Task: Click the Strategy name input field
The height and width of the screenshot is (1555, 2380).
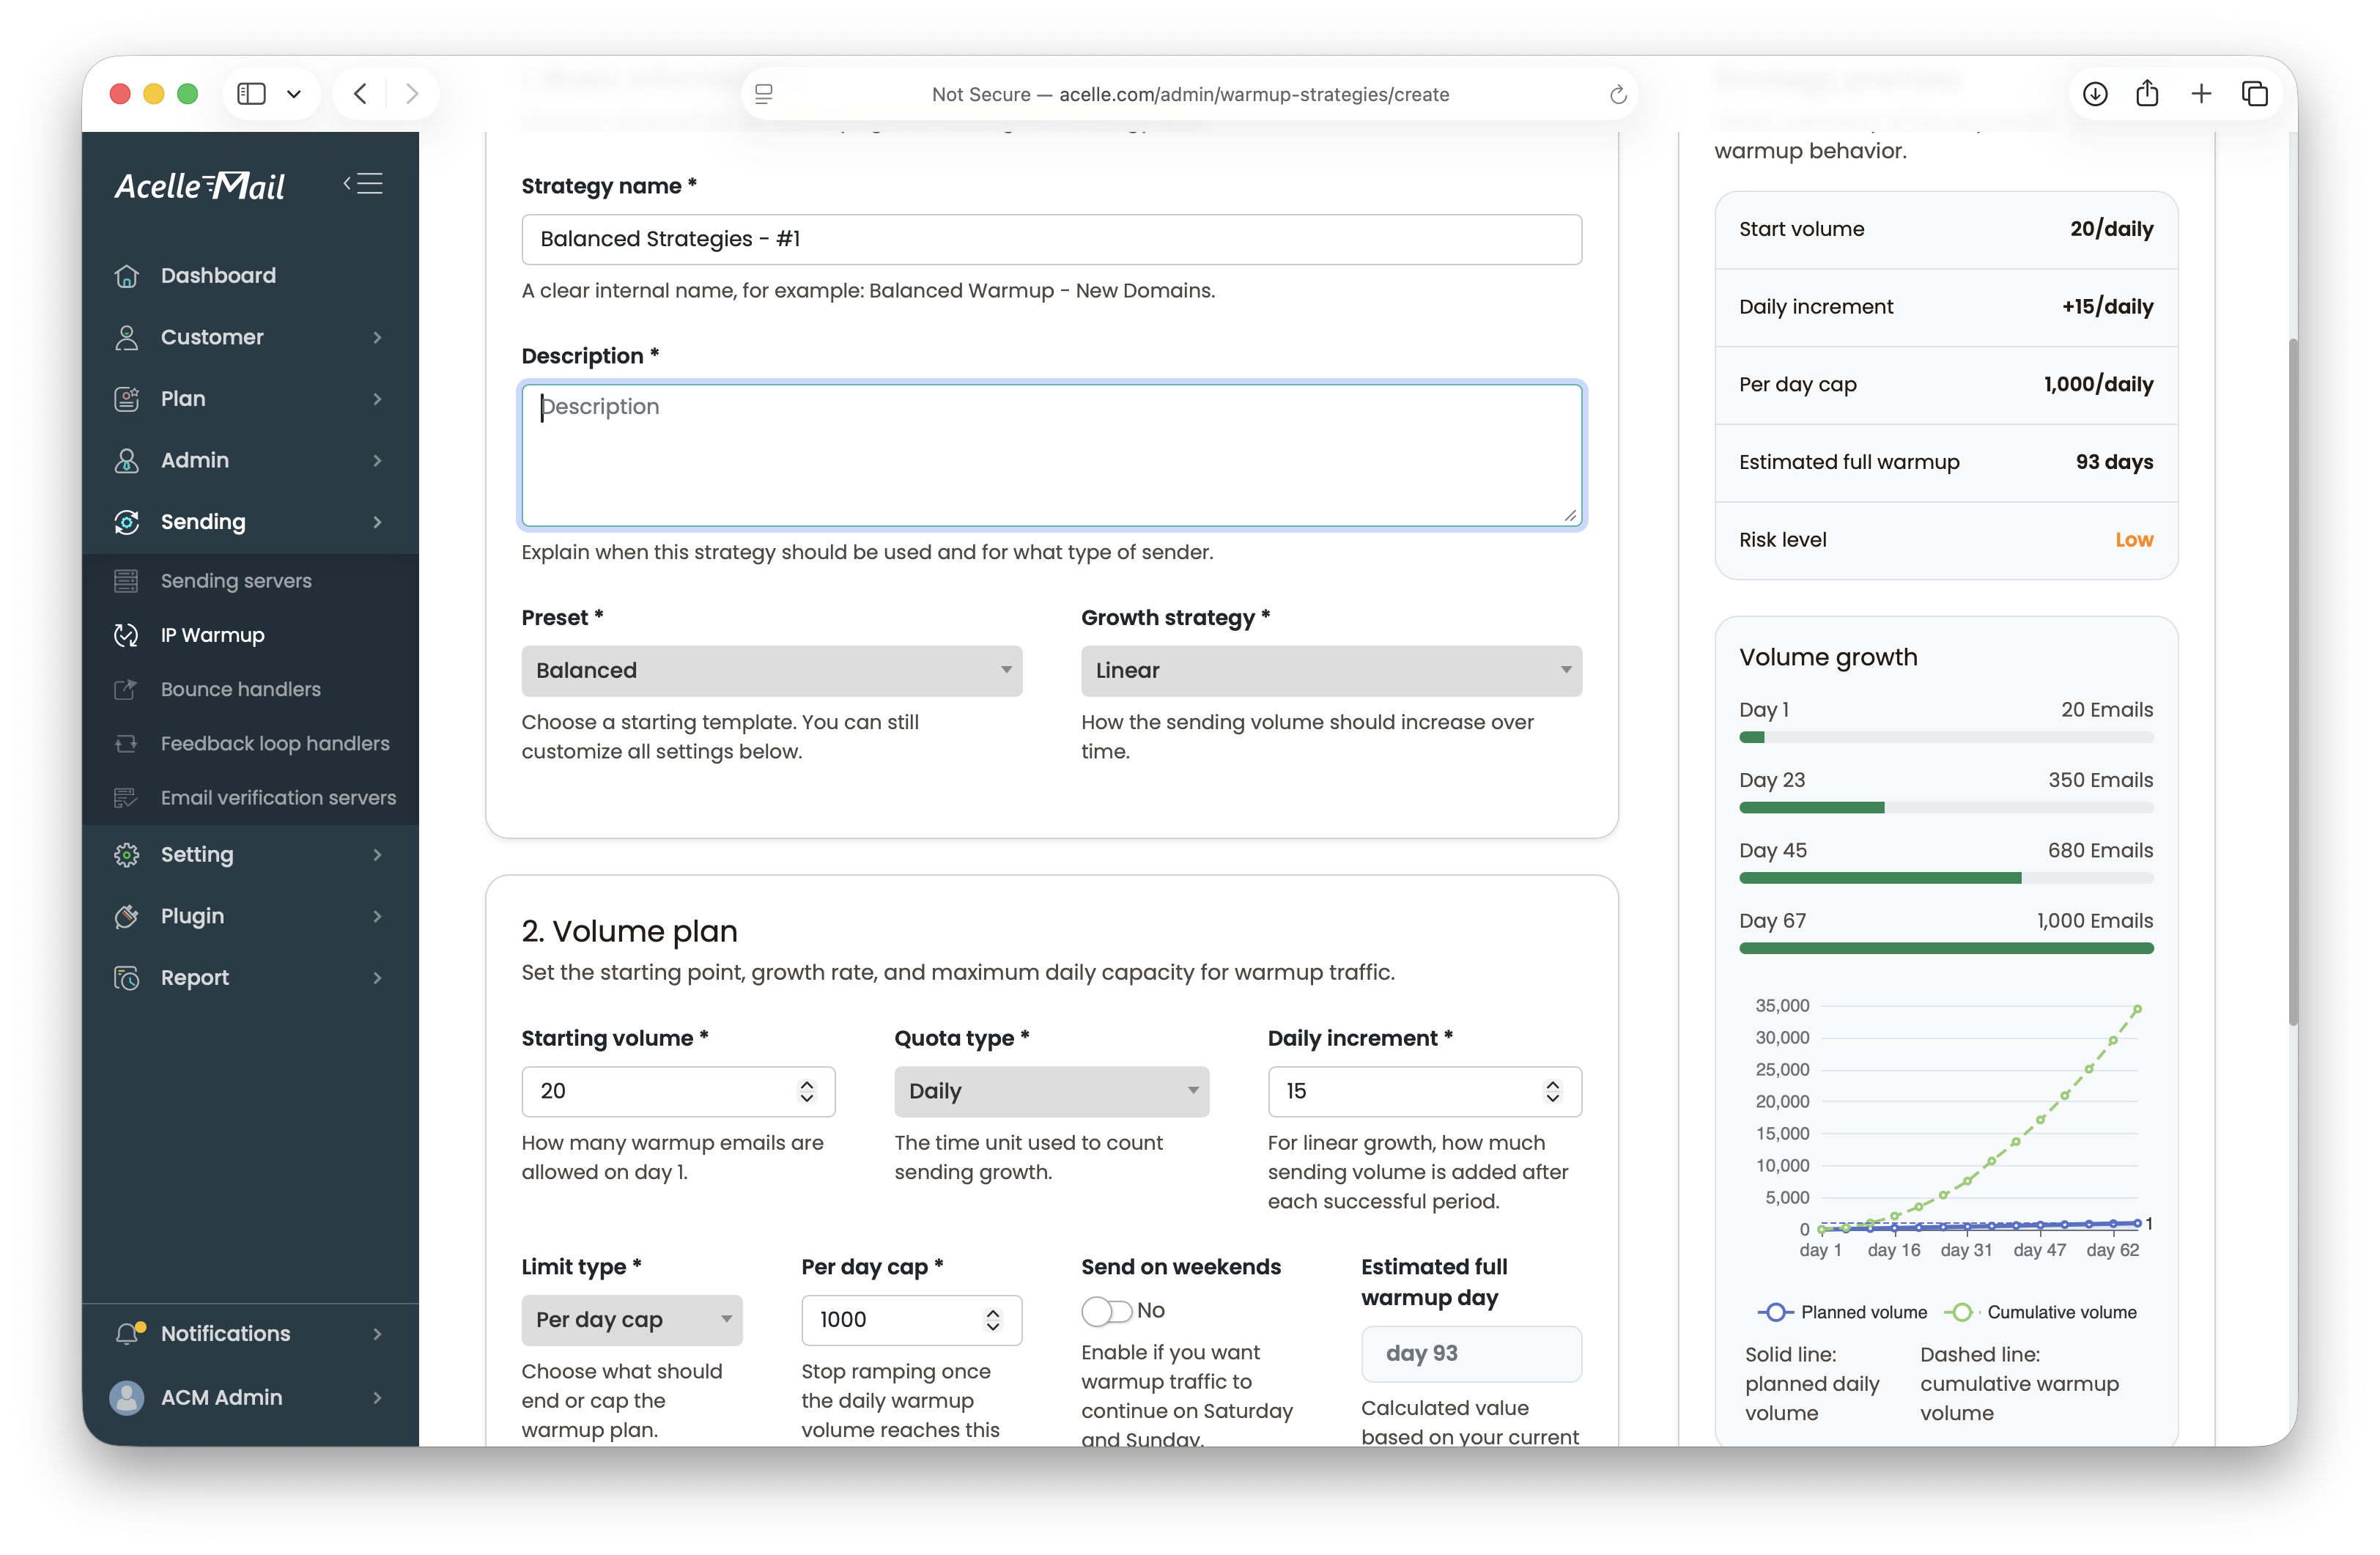Action: 1051,239
